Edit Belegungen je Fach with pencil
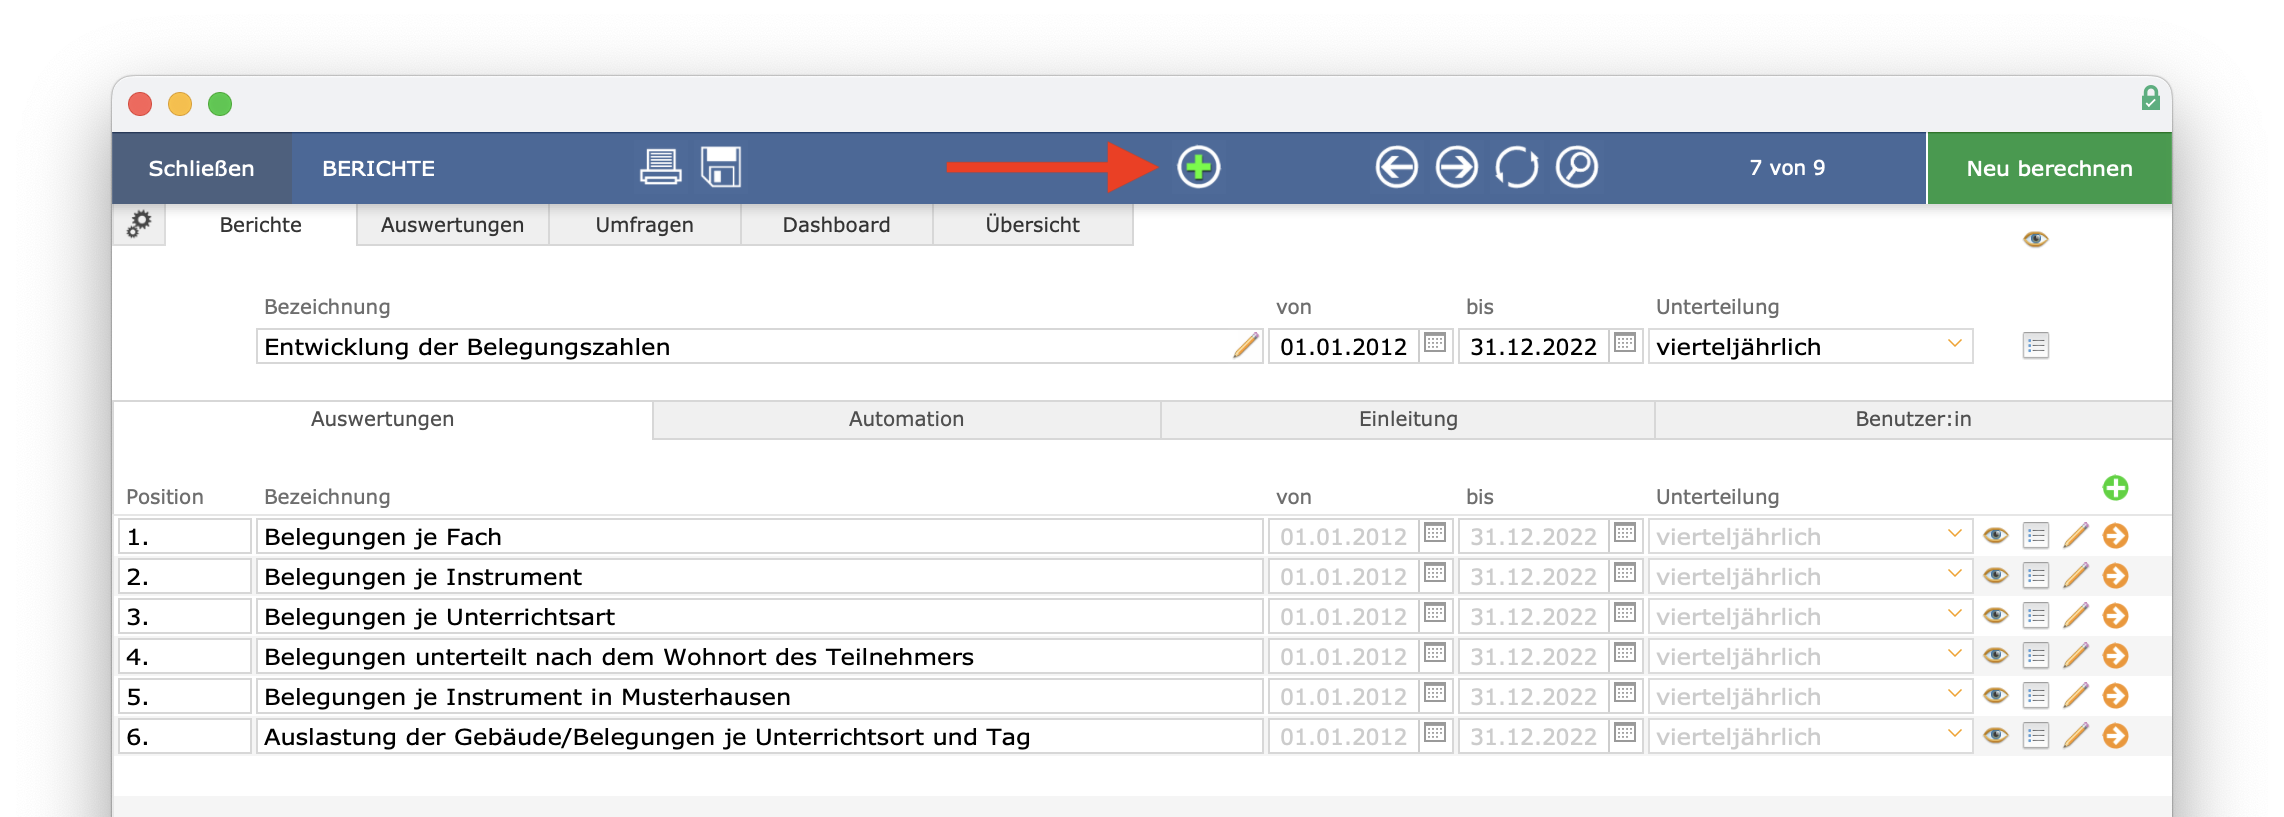Viewport: 2284px width, 817px height. (2076, 536)
